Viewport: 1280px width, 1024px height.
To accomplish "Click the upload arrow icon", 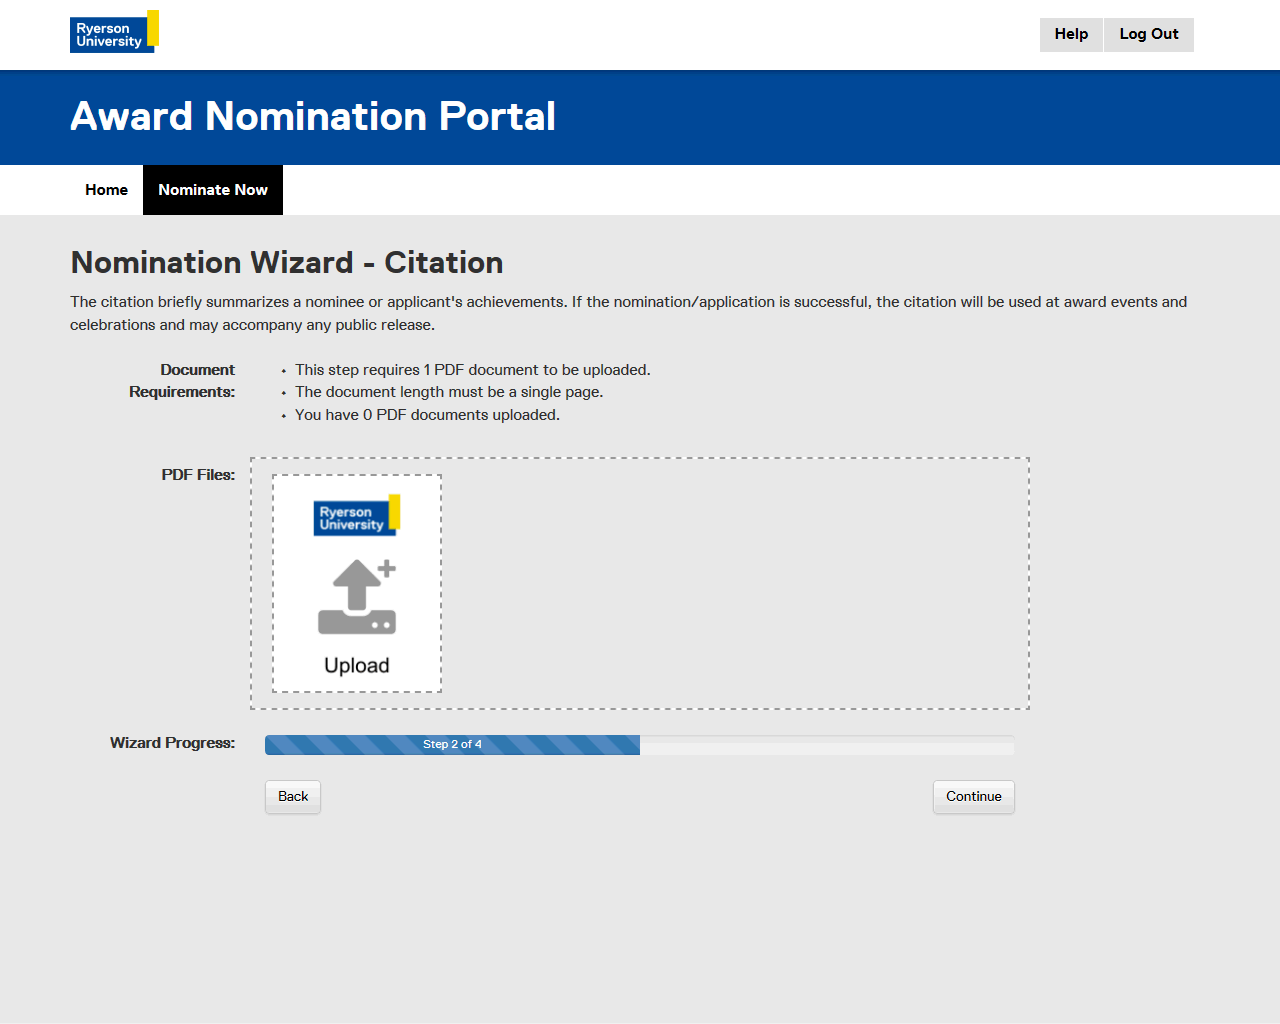I will (355, 597).
